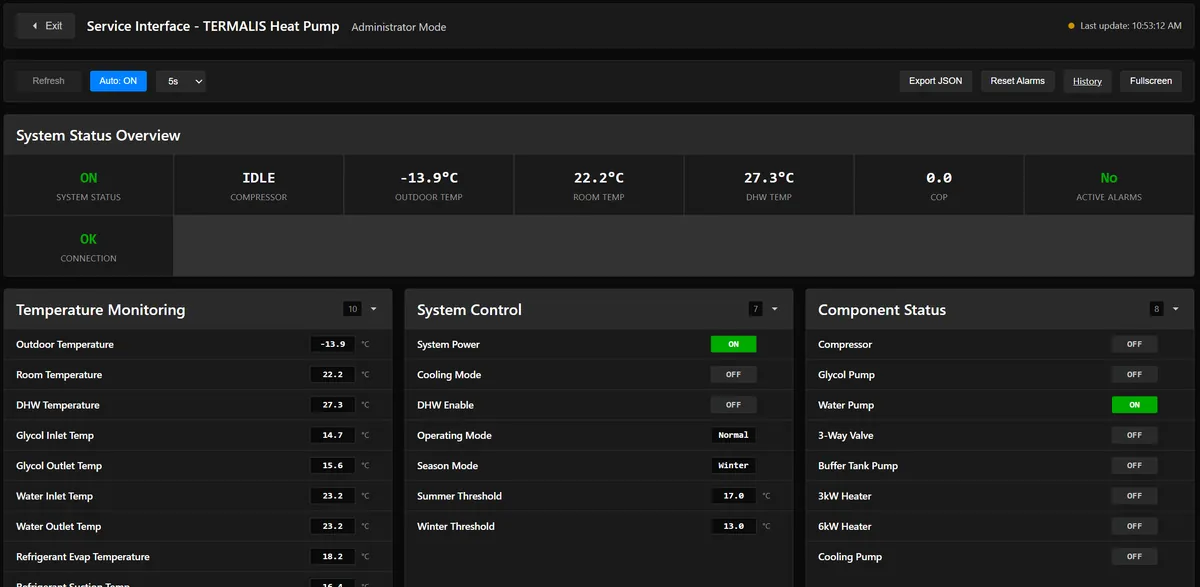The width and height of the screenshot is (1200, 587).
Task: Click the CONNECTION OK status card
Action: (x=88, y=246)
